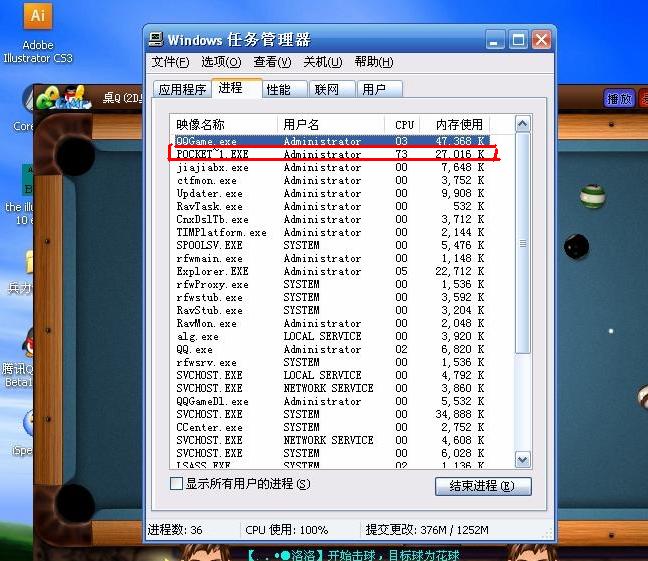This screenshot has height=561, width=648.
Task: Toggle show processes from all users checkbox
Action: coord(176,483)
